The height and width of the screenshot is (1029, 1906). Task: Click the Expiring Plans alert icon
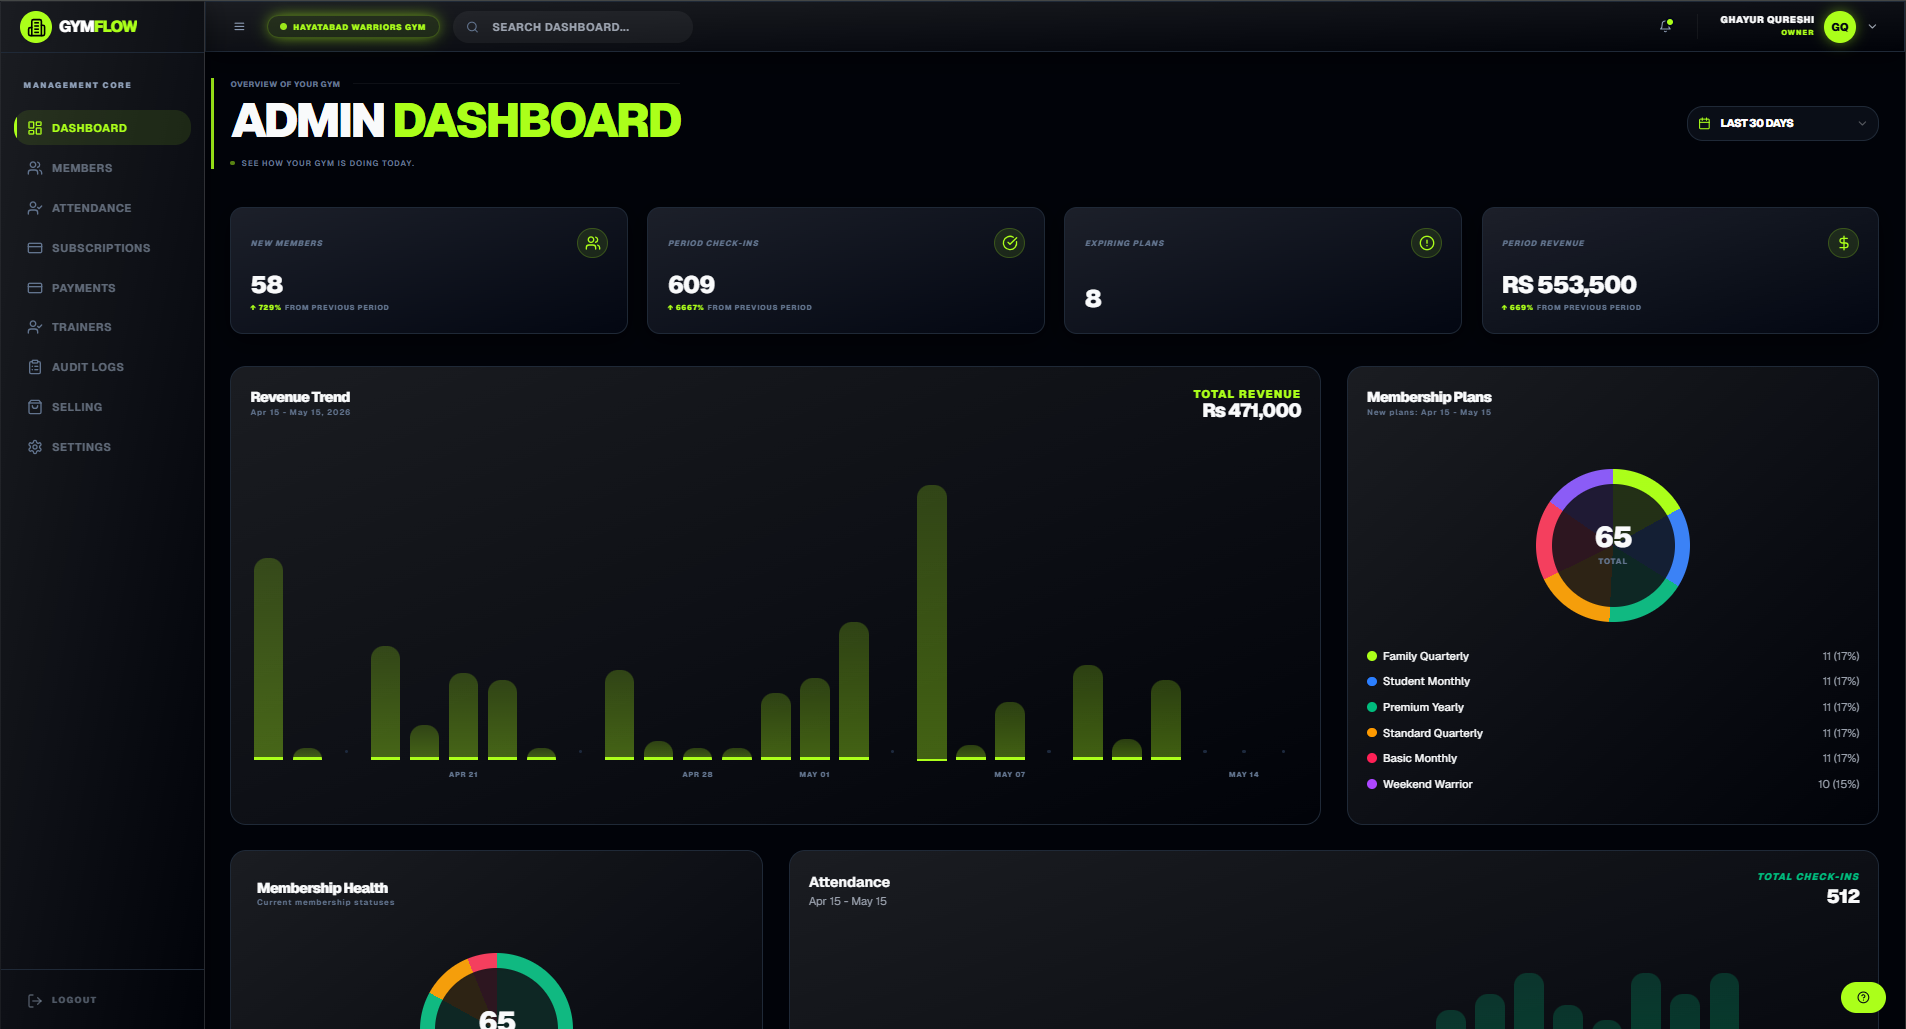click(1426, 243)
